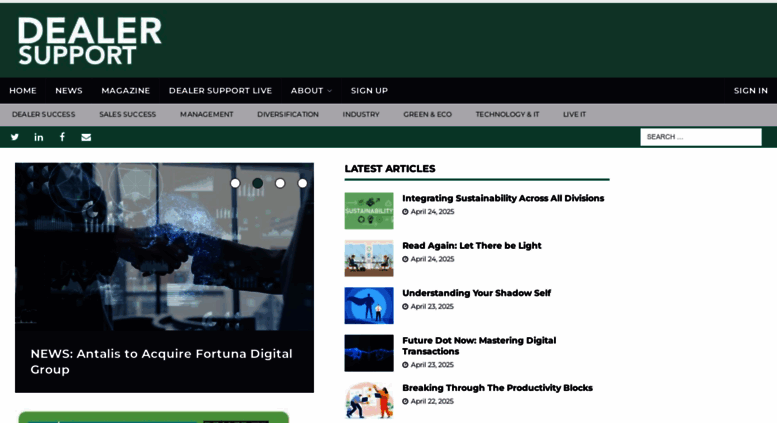Open Breaking Through The Productivity Blocks article

click(498, 388)
